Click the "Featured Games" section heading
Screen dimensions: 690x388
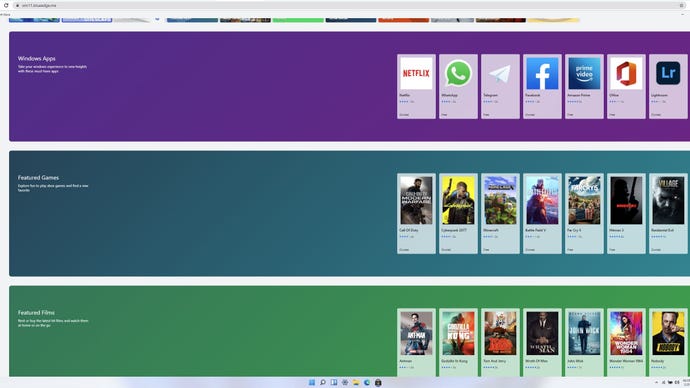[38, 177]
